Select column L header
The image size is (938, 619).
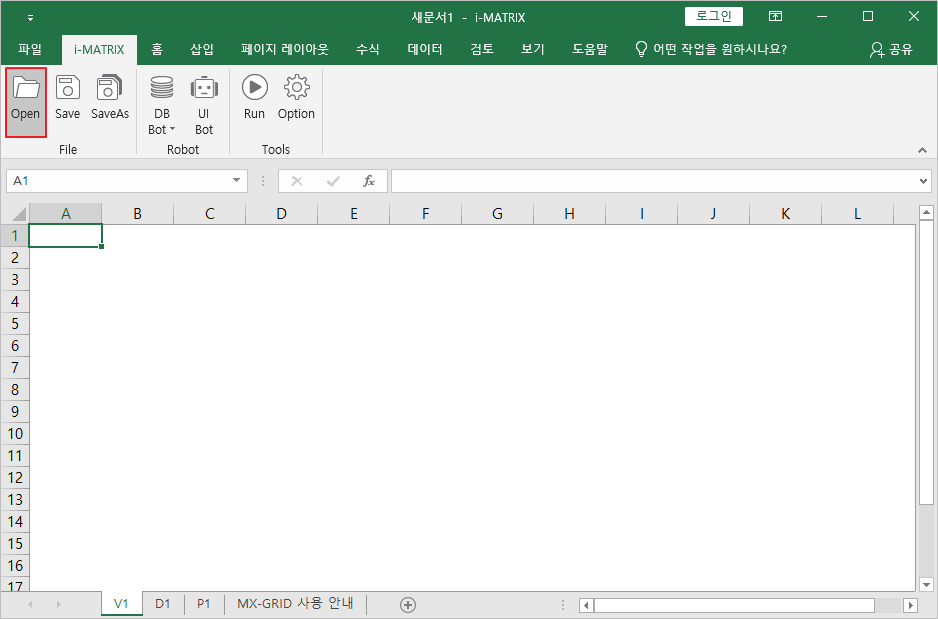pyautogui.click(x=858, y=214)
